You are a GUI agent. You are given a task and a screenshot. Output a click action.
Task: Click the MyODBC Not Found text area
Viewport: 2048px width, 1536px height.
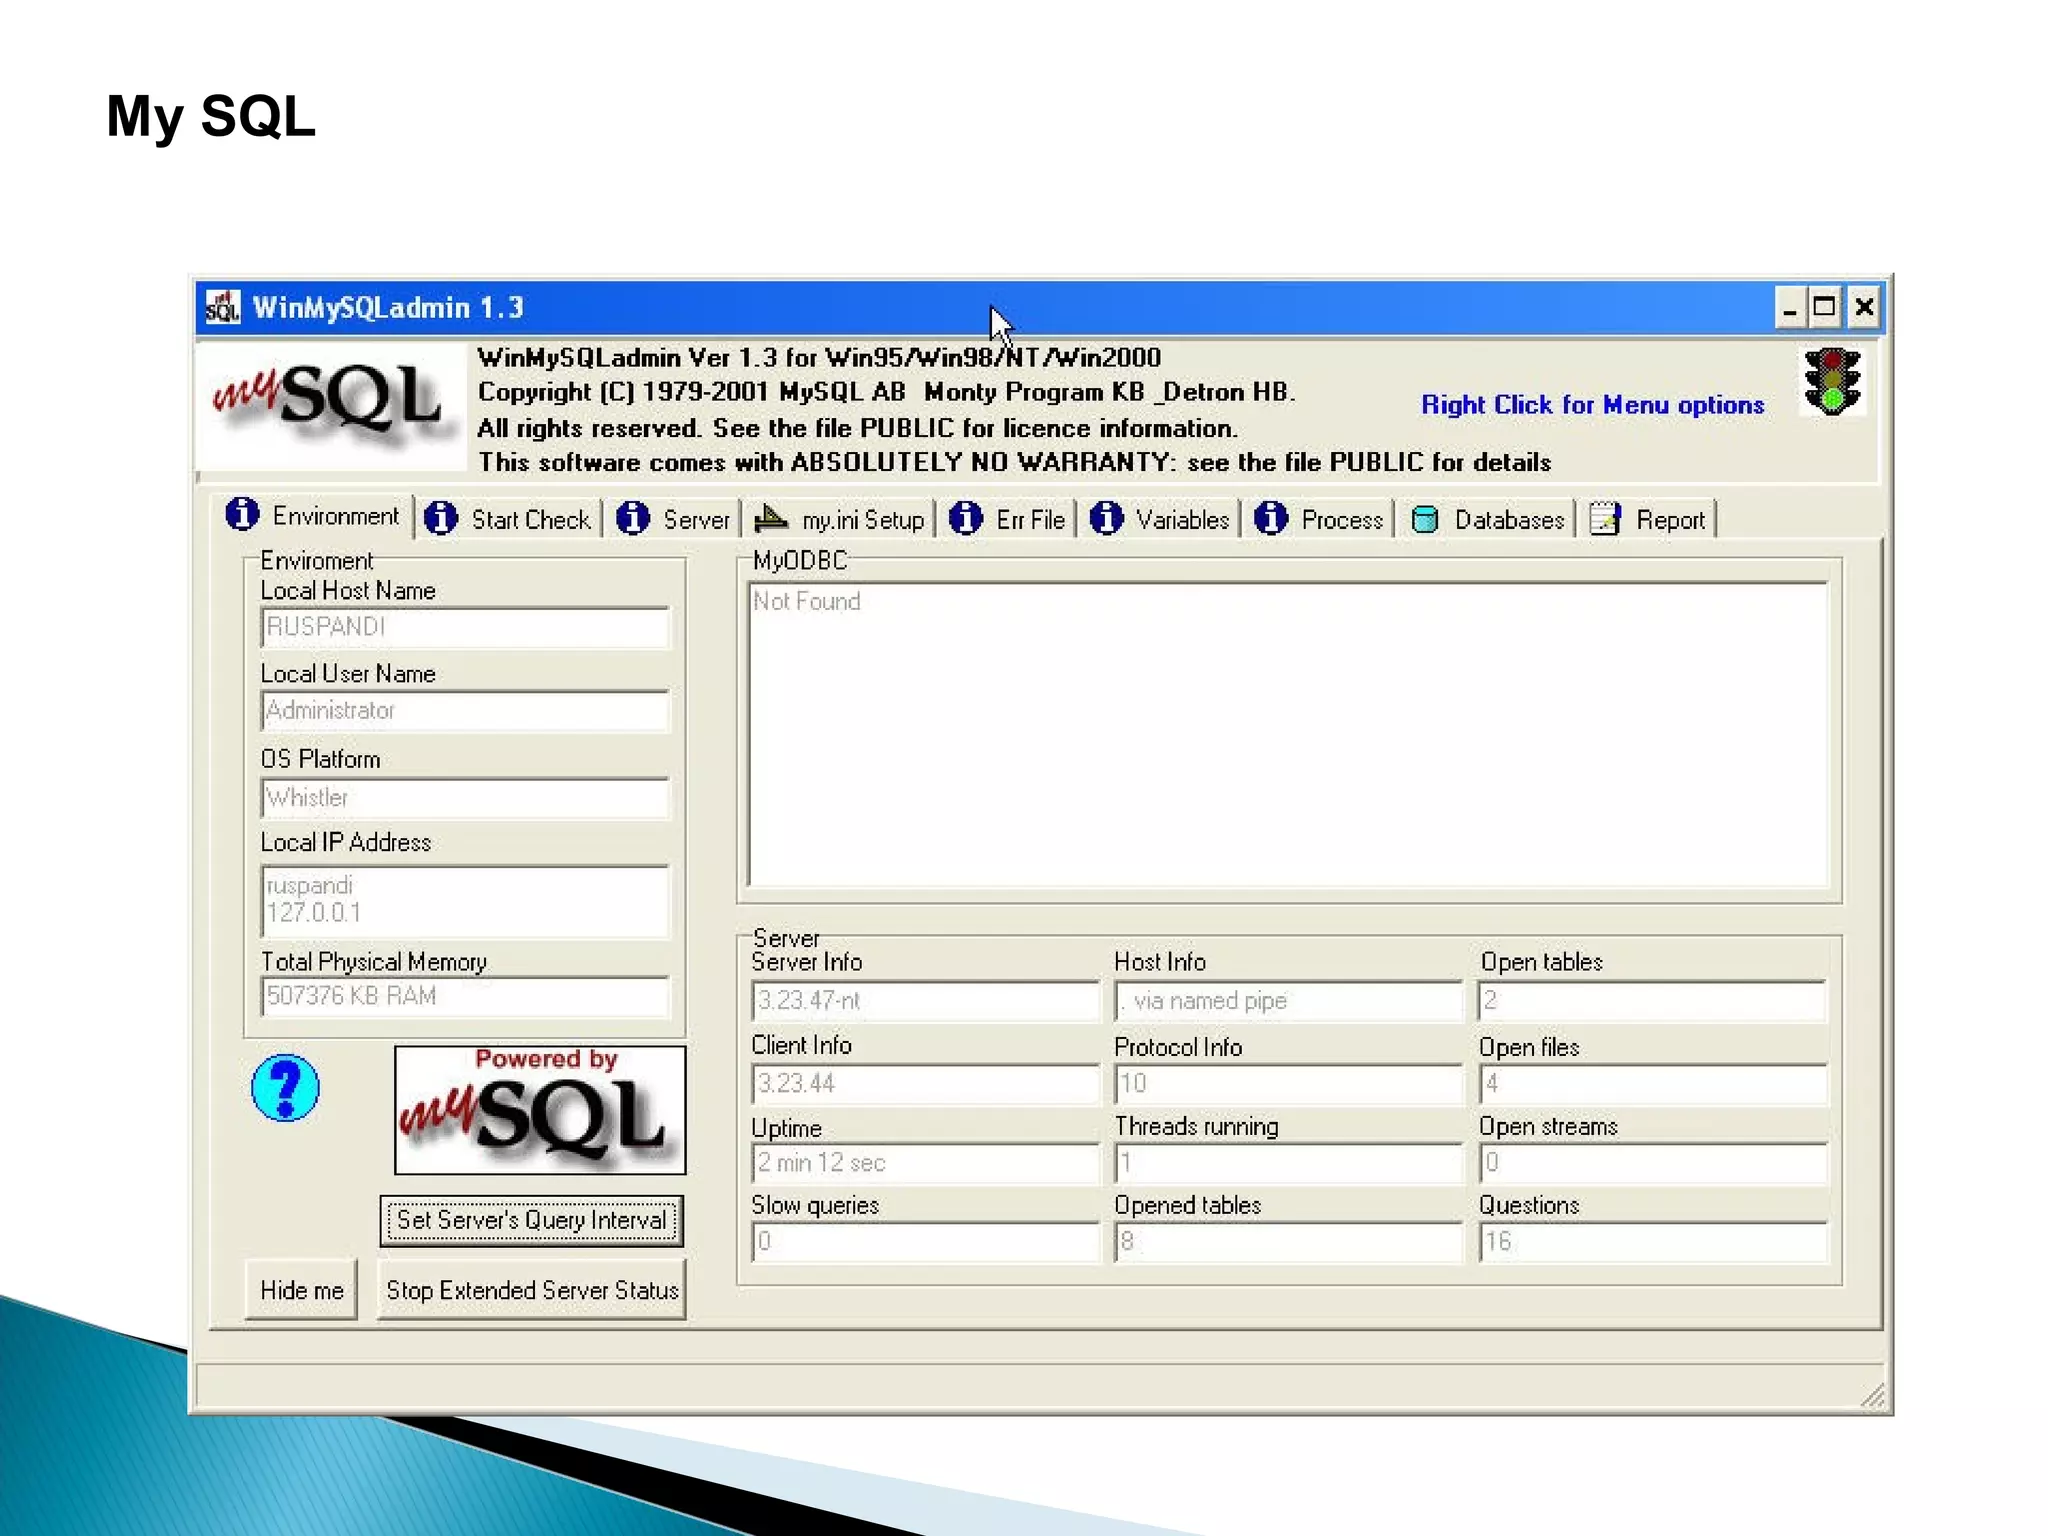click(1288, 735)
